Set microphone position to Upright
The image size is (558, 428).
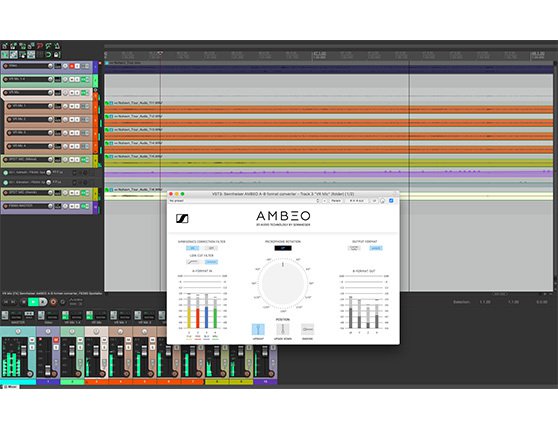[x=258, y=329]
